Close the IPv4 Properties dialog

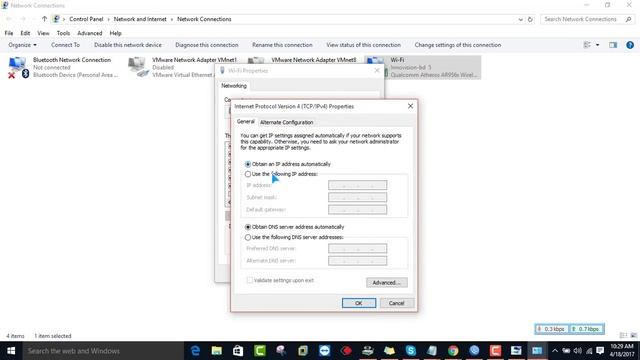410,106
